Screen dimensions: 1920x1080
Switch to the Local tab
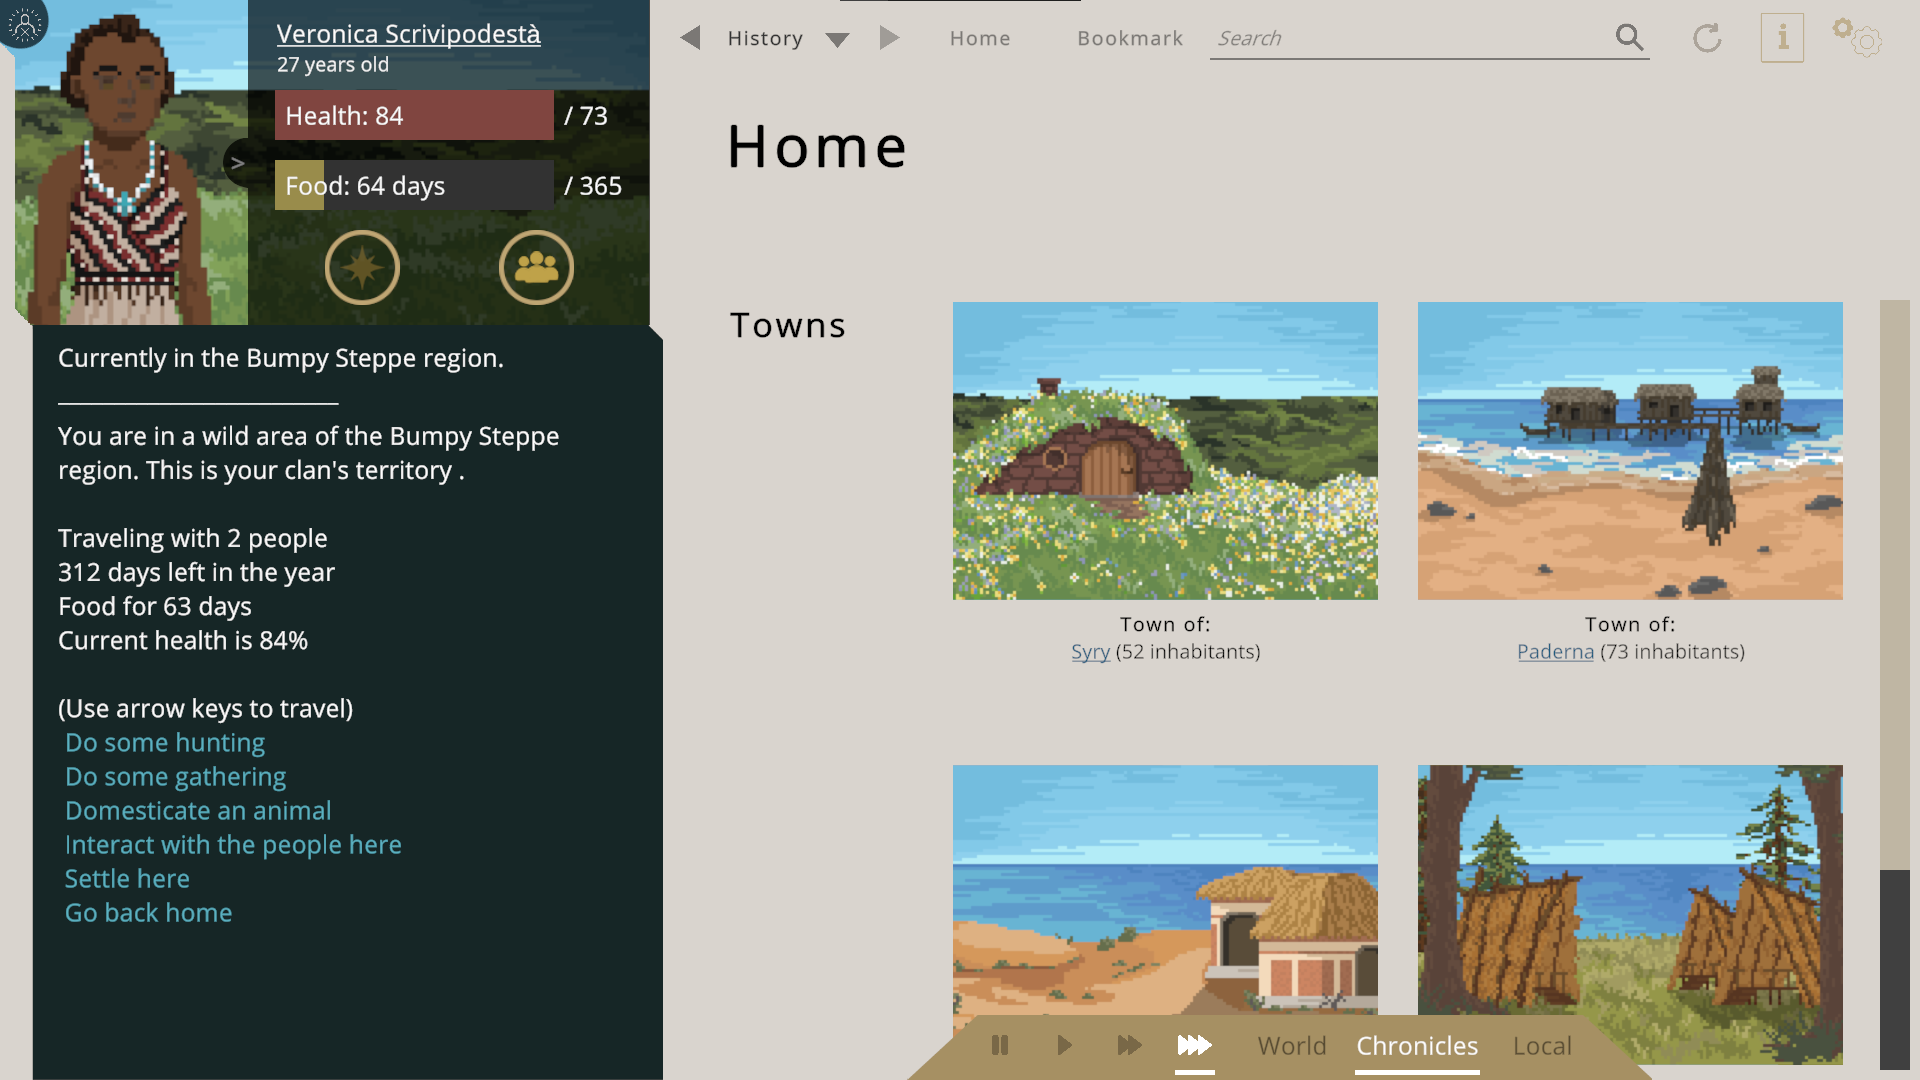tap(1542, 1046)
